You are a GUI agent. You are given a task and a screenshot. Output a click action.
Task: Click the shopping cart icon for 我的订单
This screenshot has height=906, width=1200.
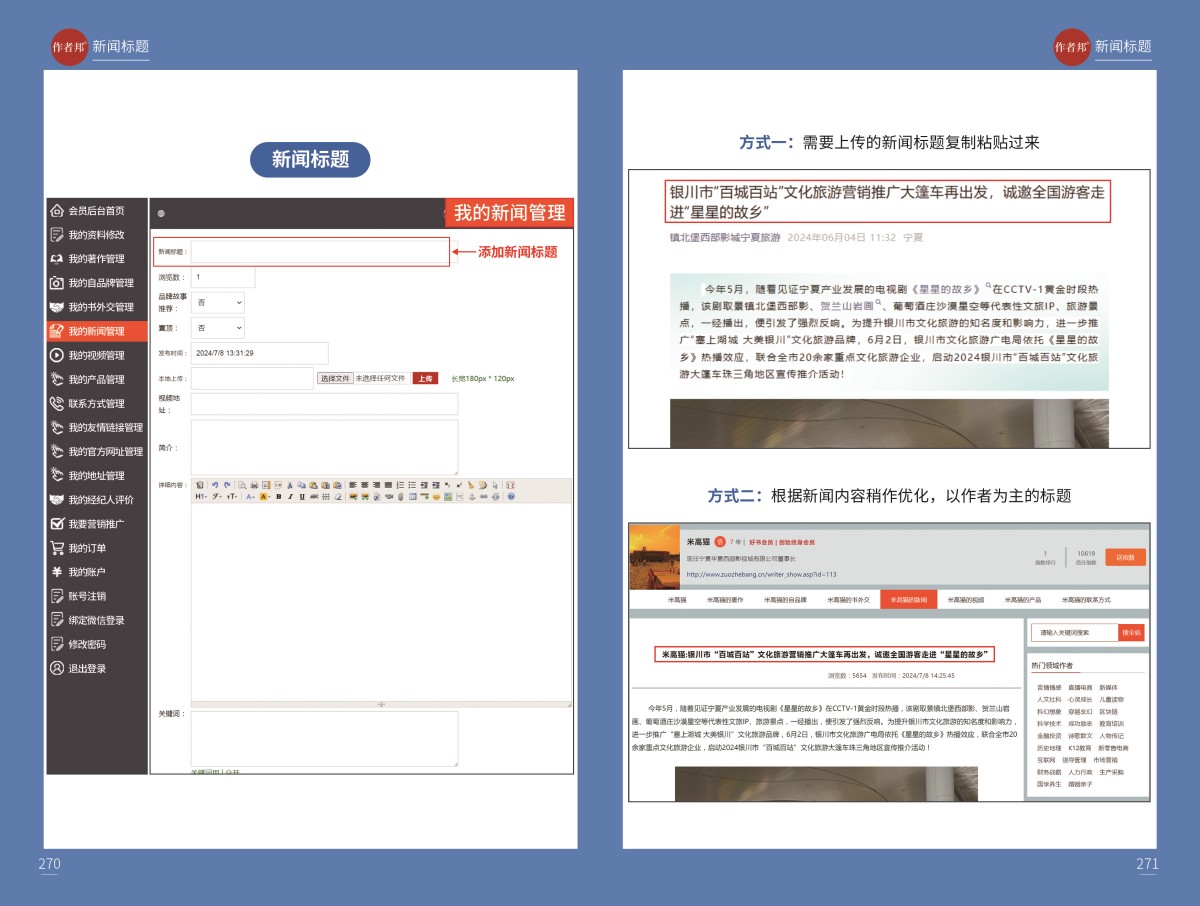(57, 548)
